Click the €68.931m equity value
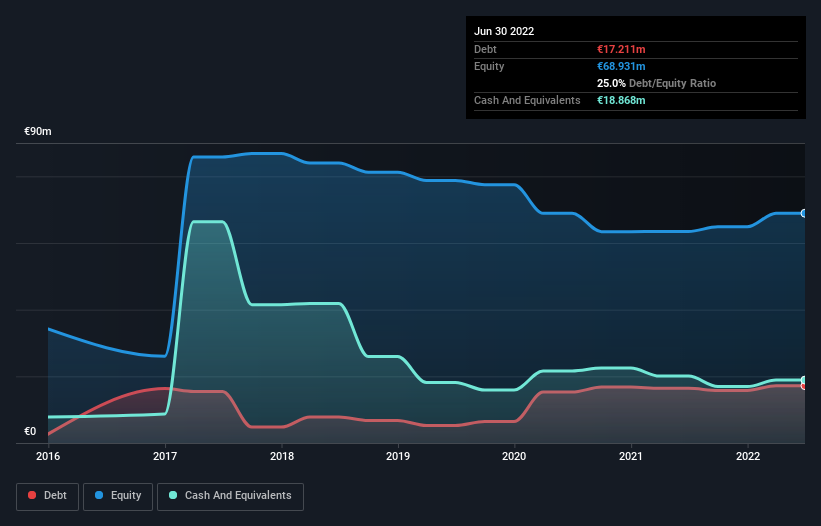Image resolution: width=821 pixels, height=526 pixels. tap(621, 66)
